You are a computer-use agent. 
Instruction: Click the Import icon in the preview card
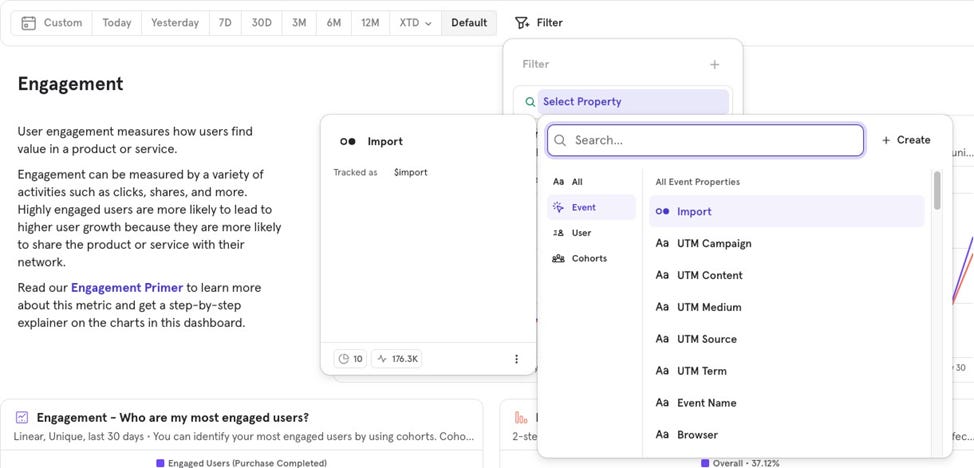(348, 142)
